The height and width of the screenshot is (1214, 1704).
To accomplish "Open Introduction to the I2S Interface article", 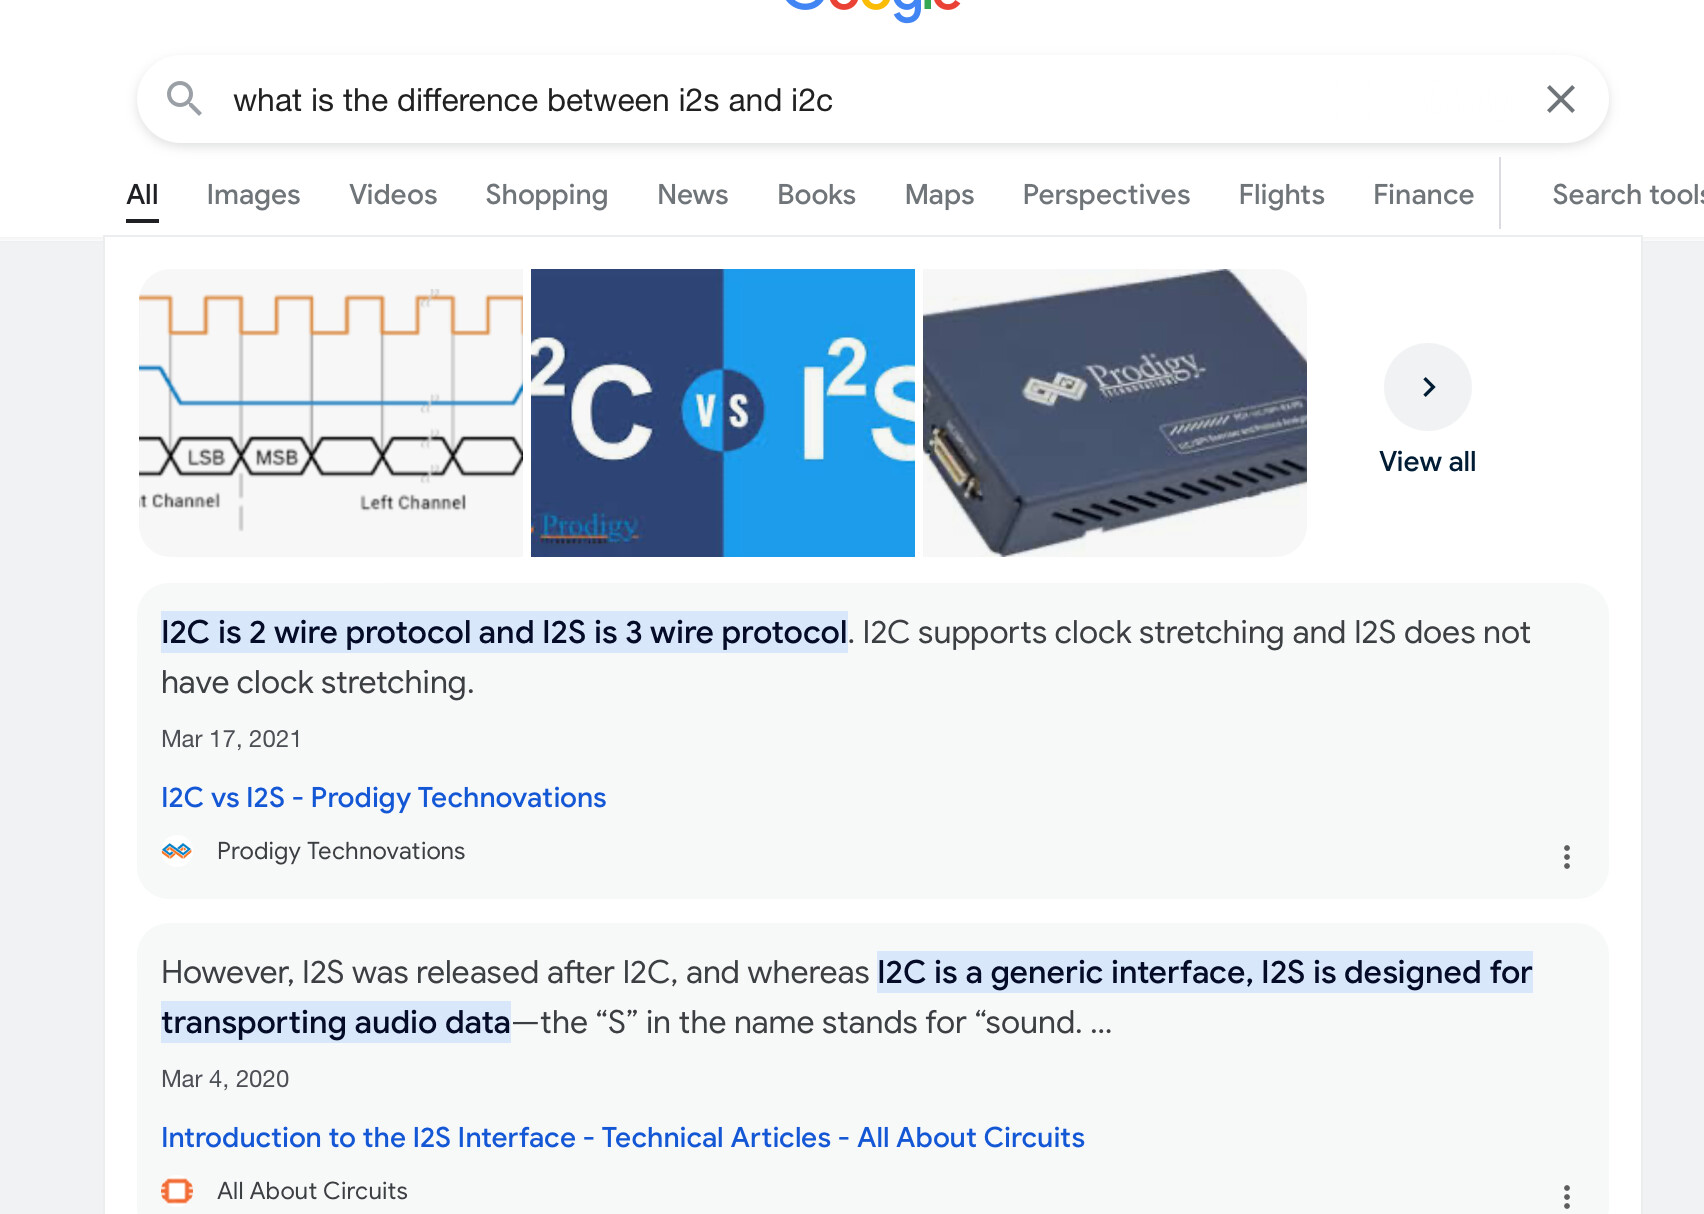I will (x=622, y=1138).
